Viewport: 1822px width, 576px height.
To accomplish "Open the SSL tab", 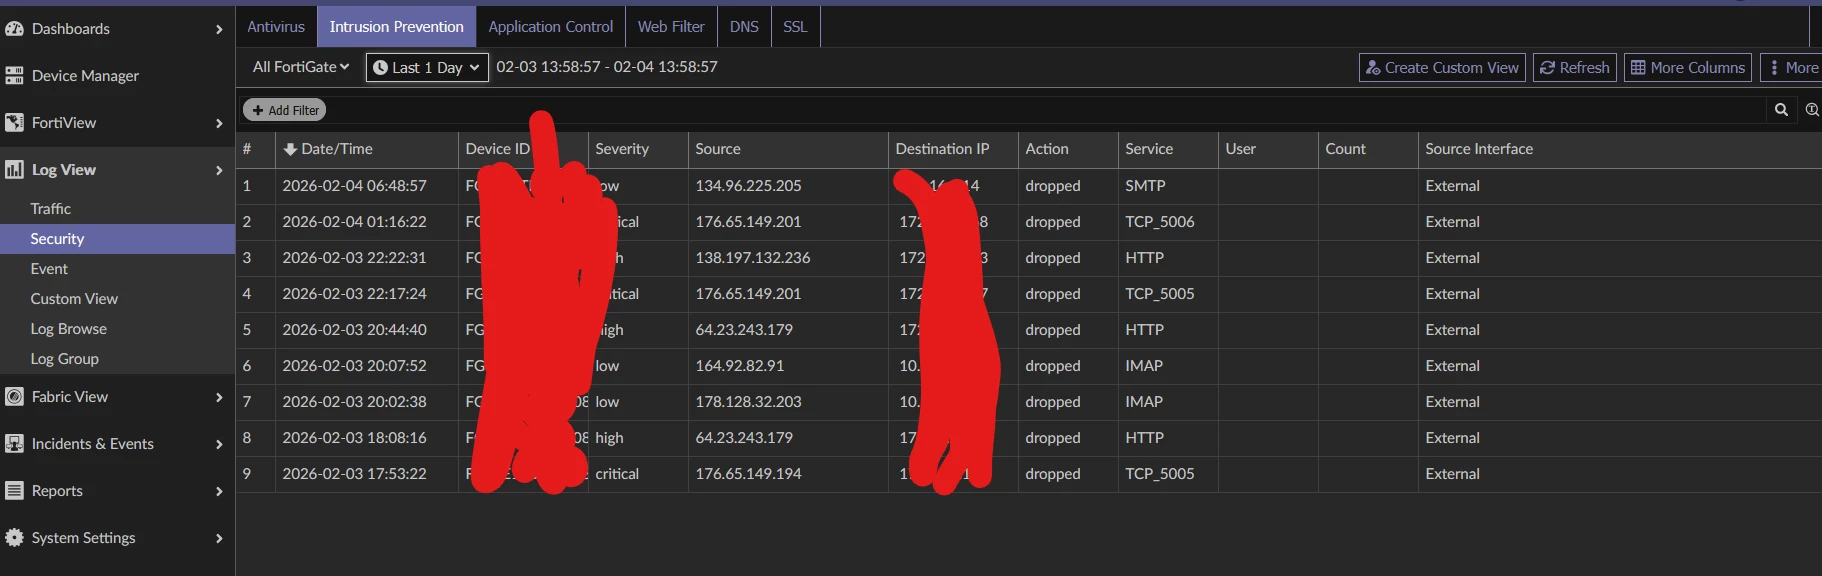I will click(795, 27).
